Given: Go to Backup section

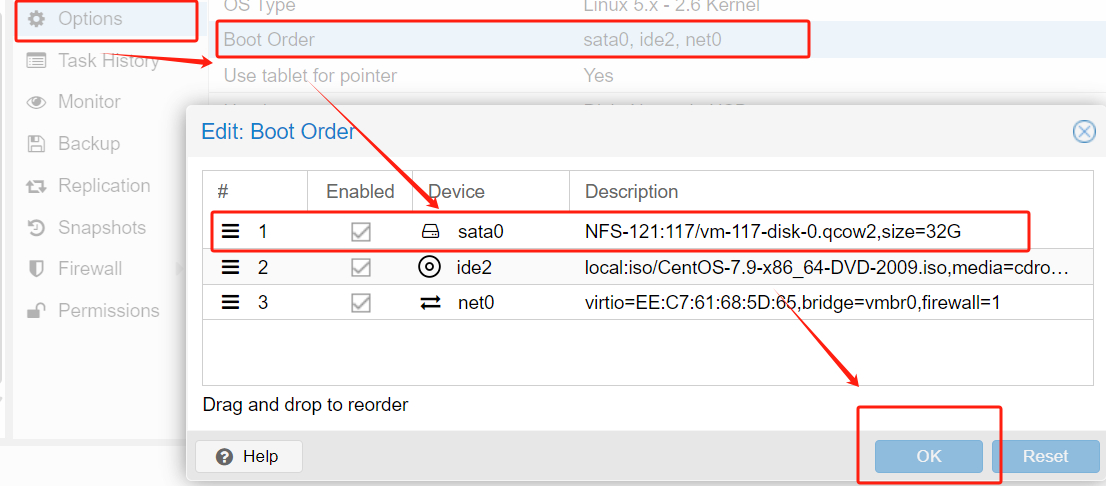Looking at the screenshot, I should 89,144.
